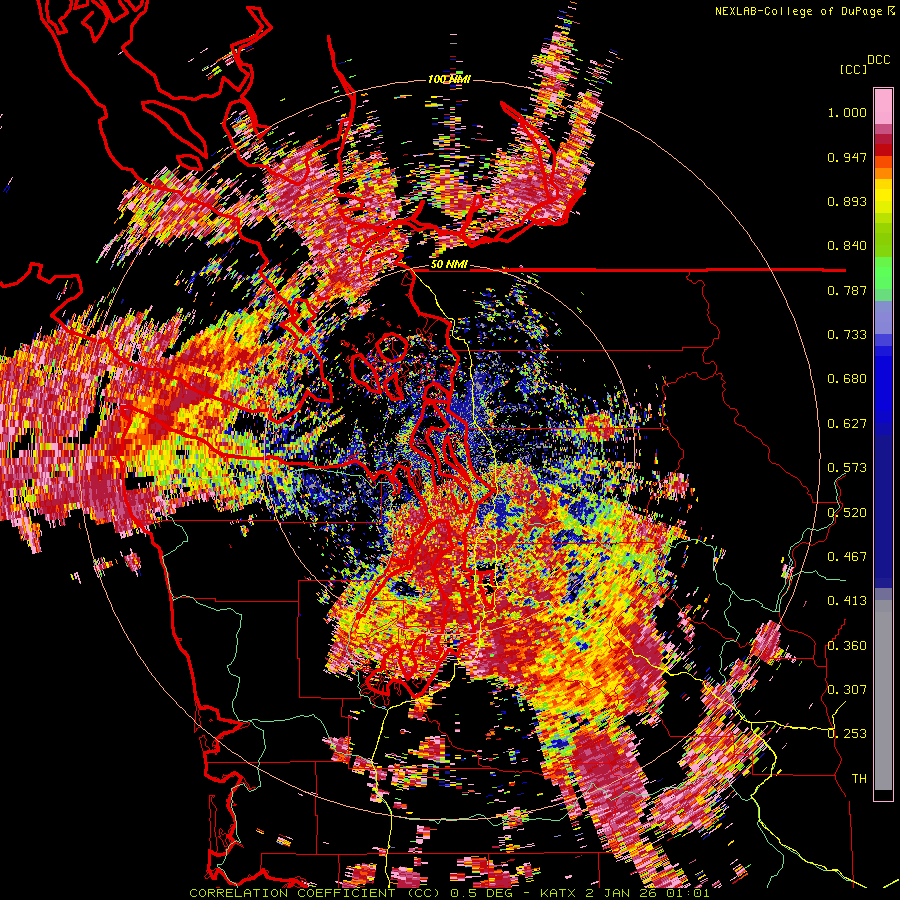Pick the bright green band on the color bar
The height and width of the screenshot is (900, 900).
[883, 272]
